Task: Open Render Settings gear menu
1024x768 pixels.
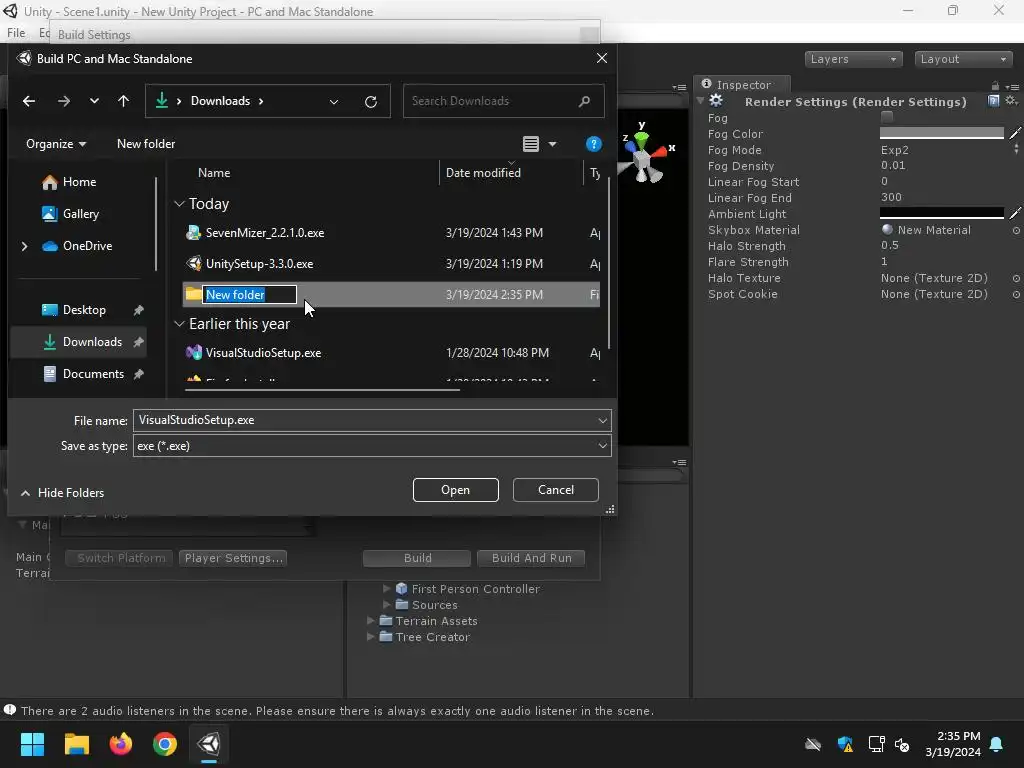Action: point(1011,101)
